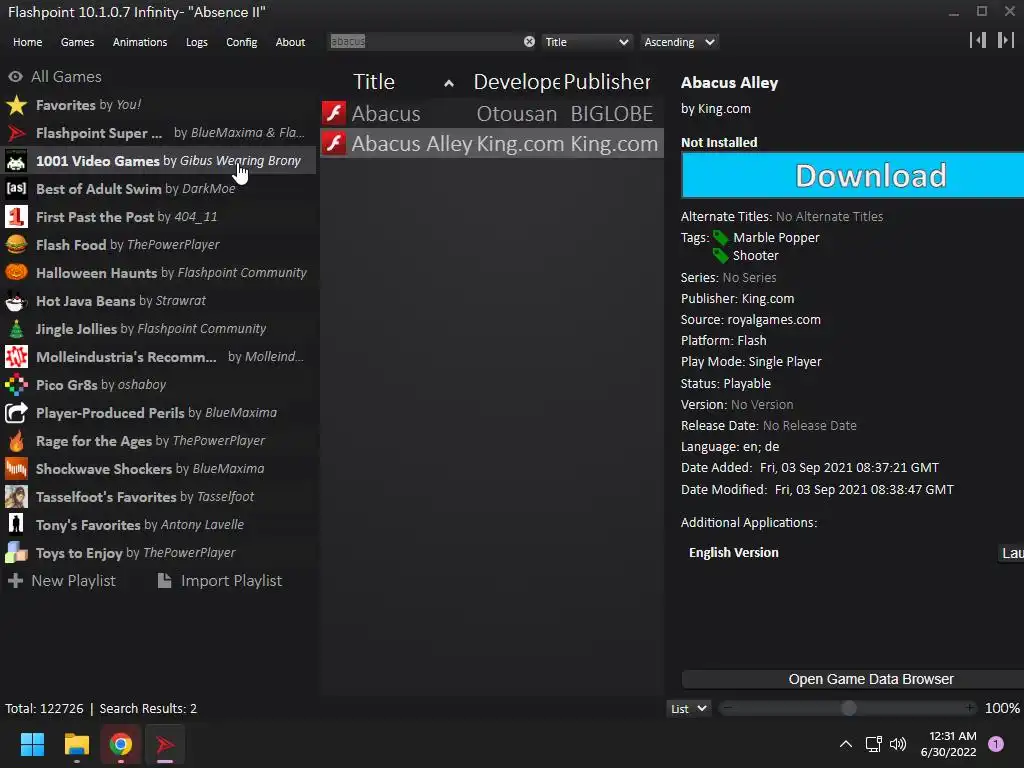The width and height of the screenshot is (1024, 768).
Task: Show hidden tray icons chevron
Action: (846, 744)
